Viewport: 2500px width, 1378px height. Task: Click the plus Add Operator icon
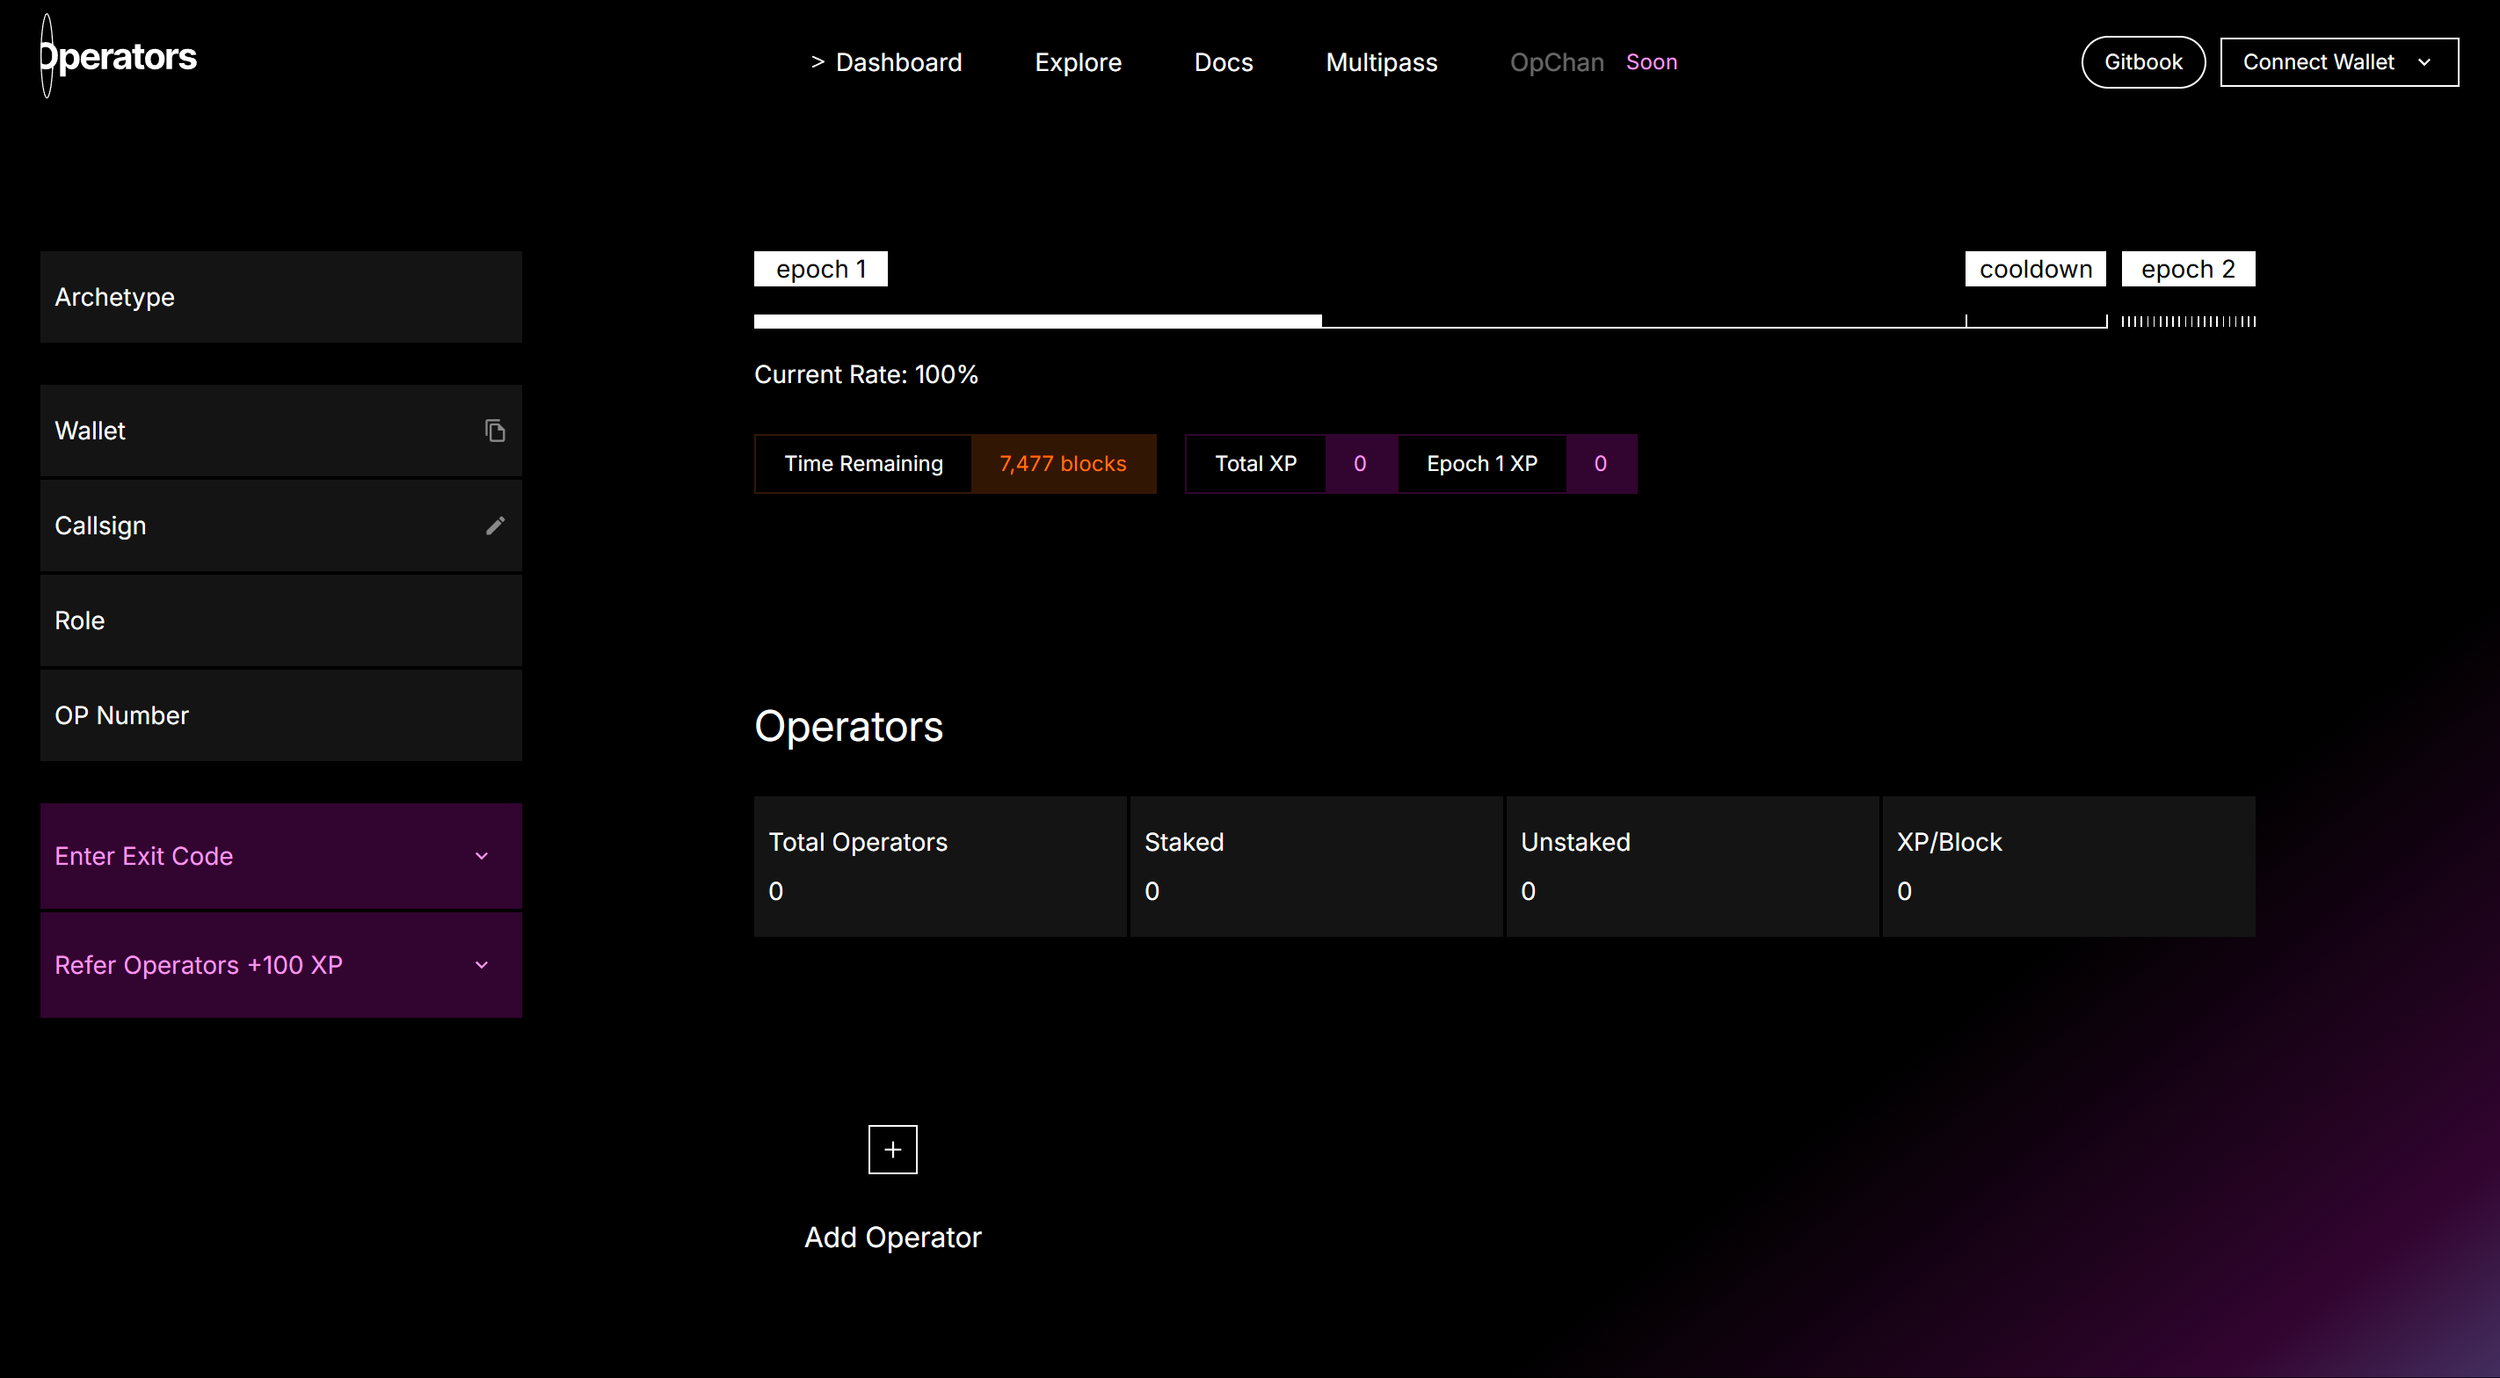click(x=892, y=1150)
